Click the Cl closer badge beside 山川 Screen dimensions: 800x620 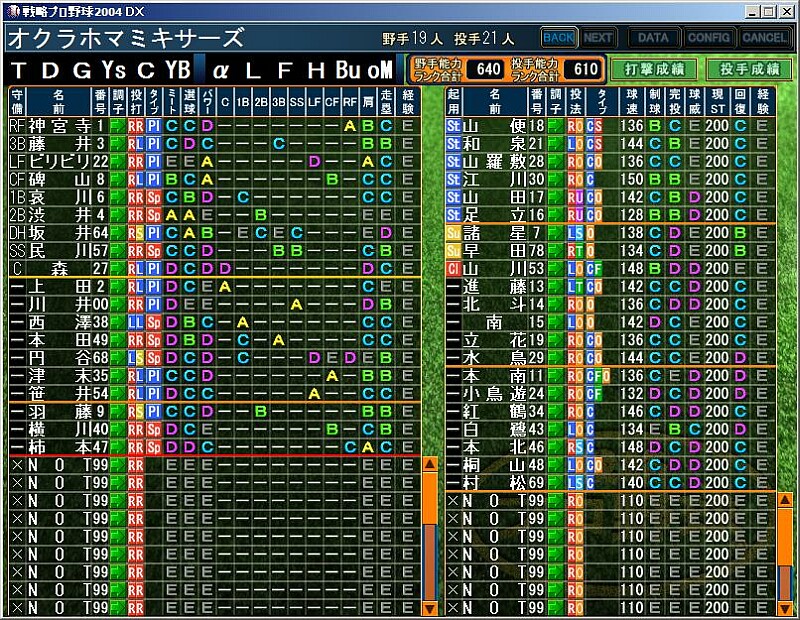pyautogui.click(x=453, y=269)
